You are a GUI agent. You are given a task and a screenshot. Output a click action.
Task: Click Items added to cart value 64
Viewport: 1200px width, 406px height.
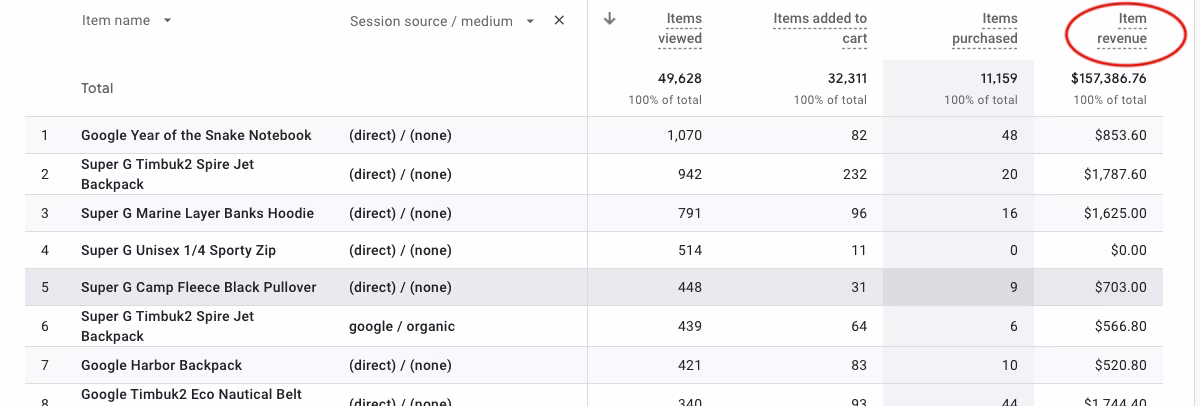tap(858, 326)
